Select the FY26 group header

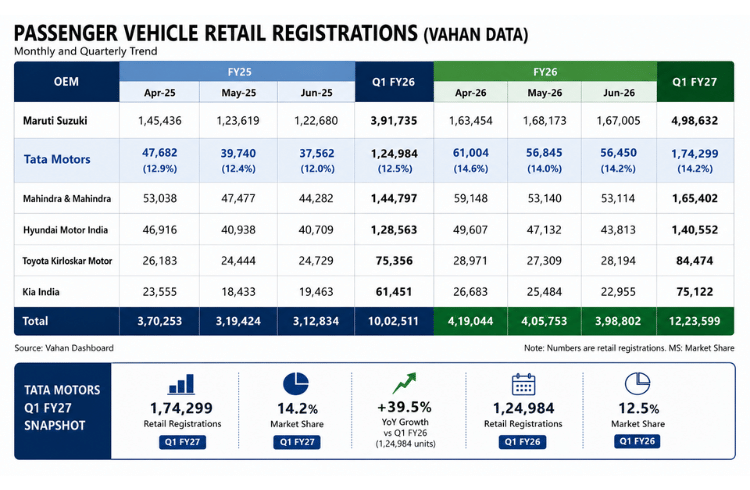[x=545, y=72]
